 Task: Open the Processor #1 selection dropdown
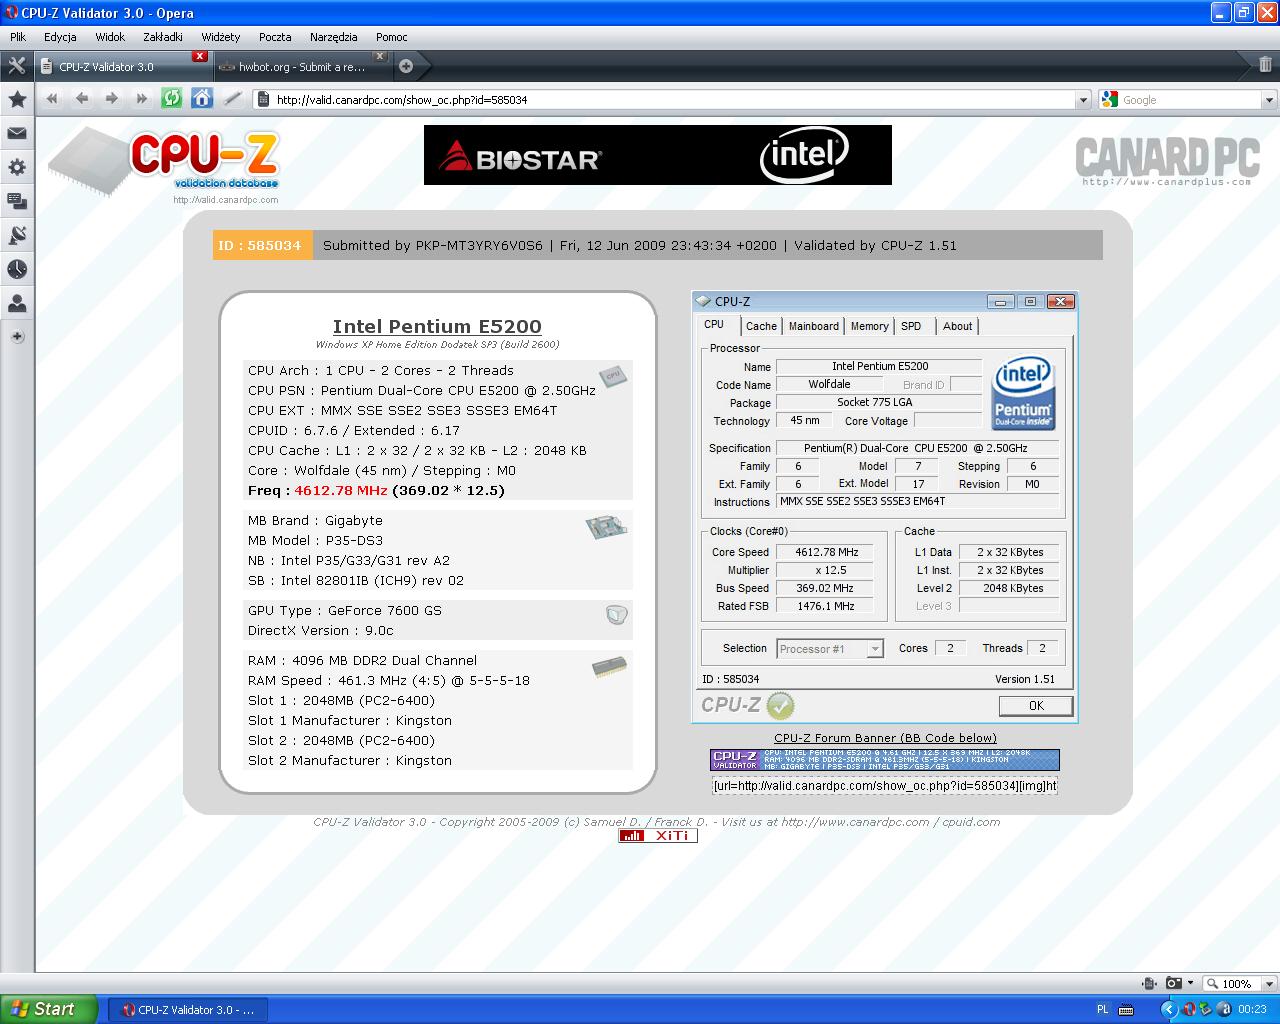click(x=830, y=649)
